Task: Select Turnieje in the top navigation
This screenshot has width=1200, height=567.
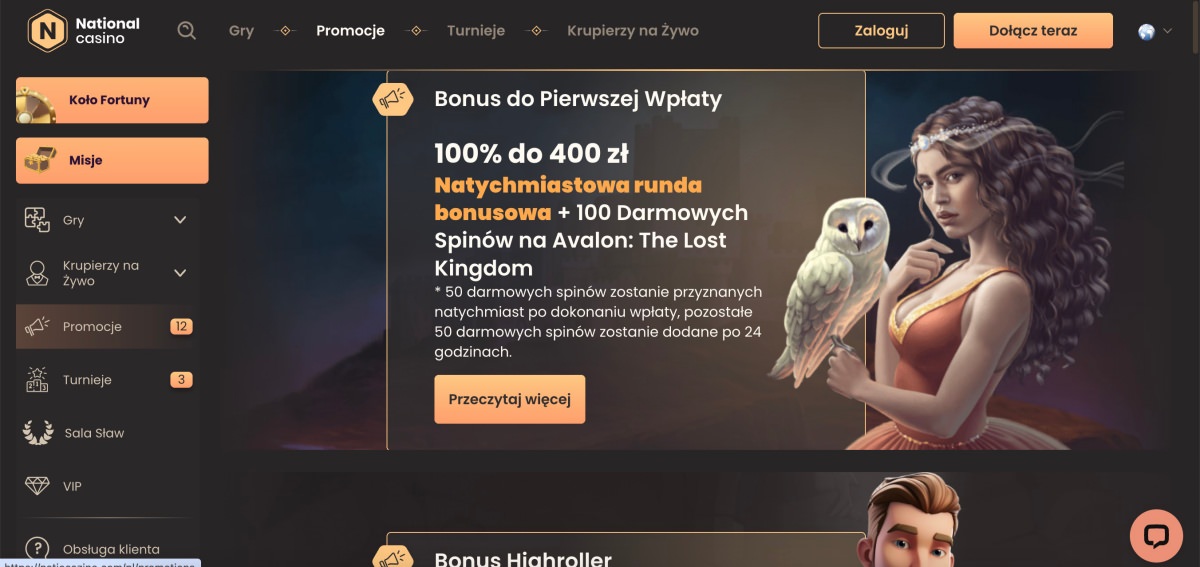Action: pyautogui.click(x=476, y=31)
